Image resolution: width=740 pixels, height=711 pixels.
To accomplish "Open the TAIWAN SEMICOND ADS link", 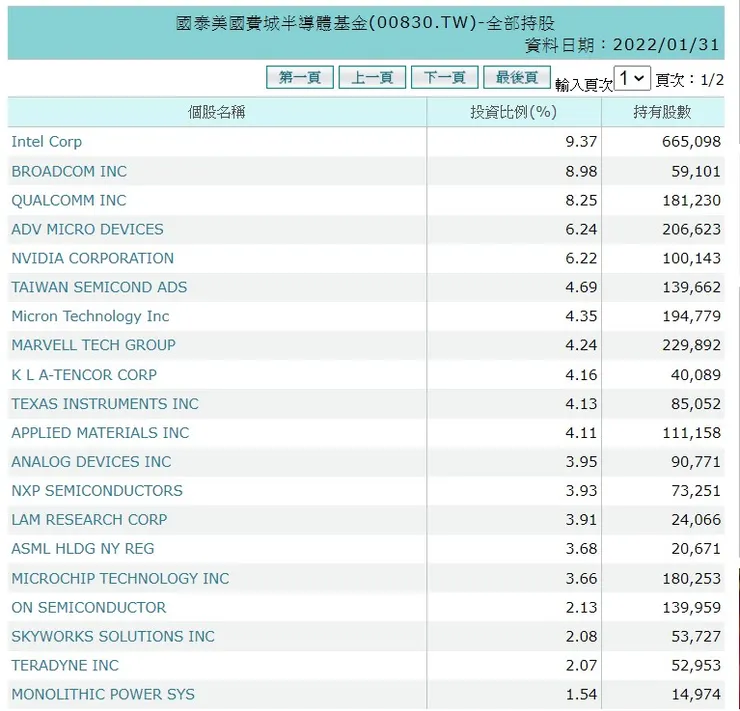I will (99, 287).
